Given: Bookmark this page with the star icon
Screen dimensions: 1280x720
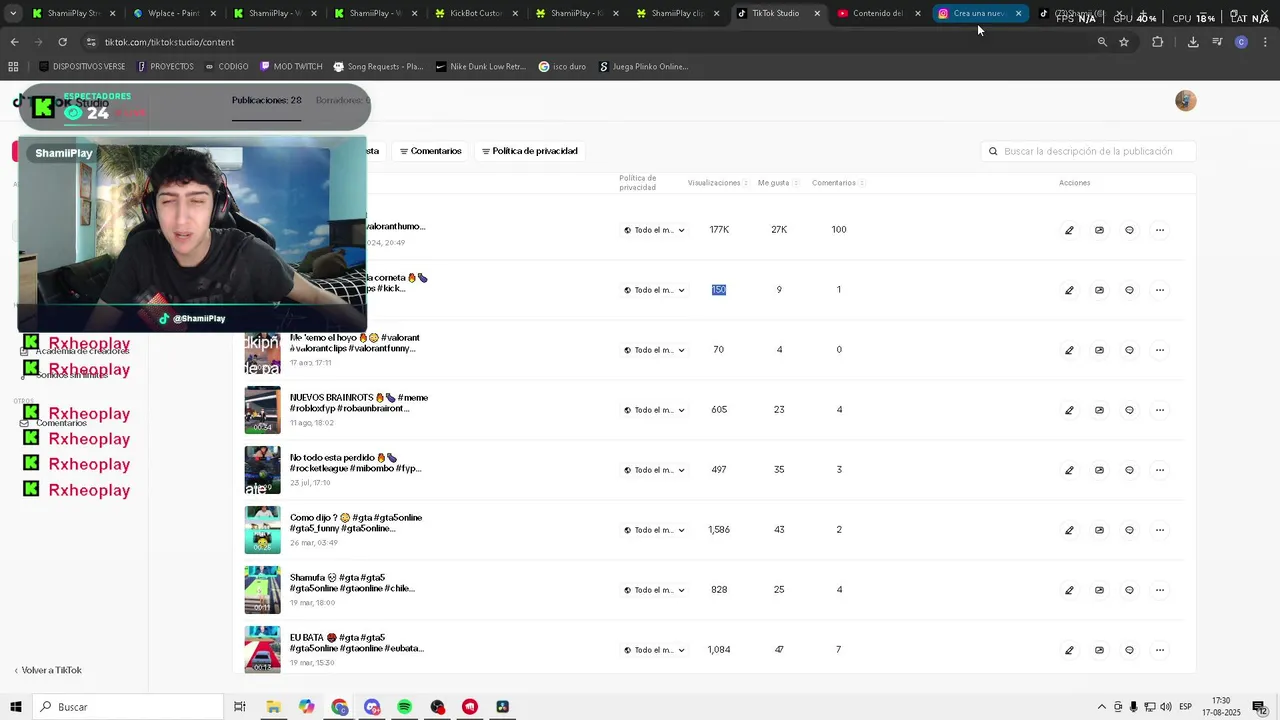Looking at the screenshot, I should [x=1124, y=42].
